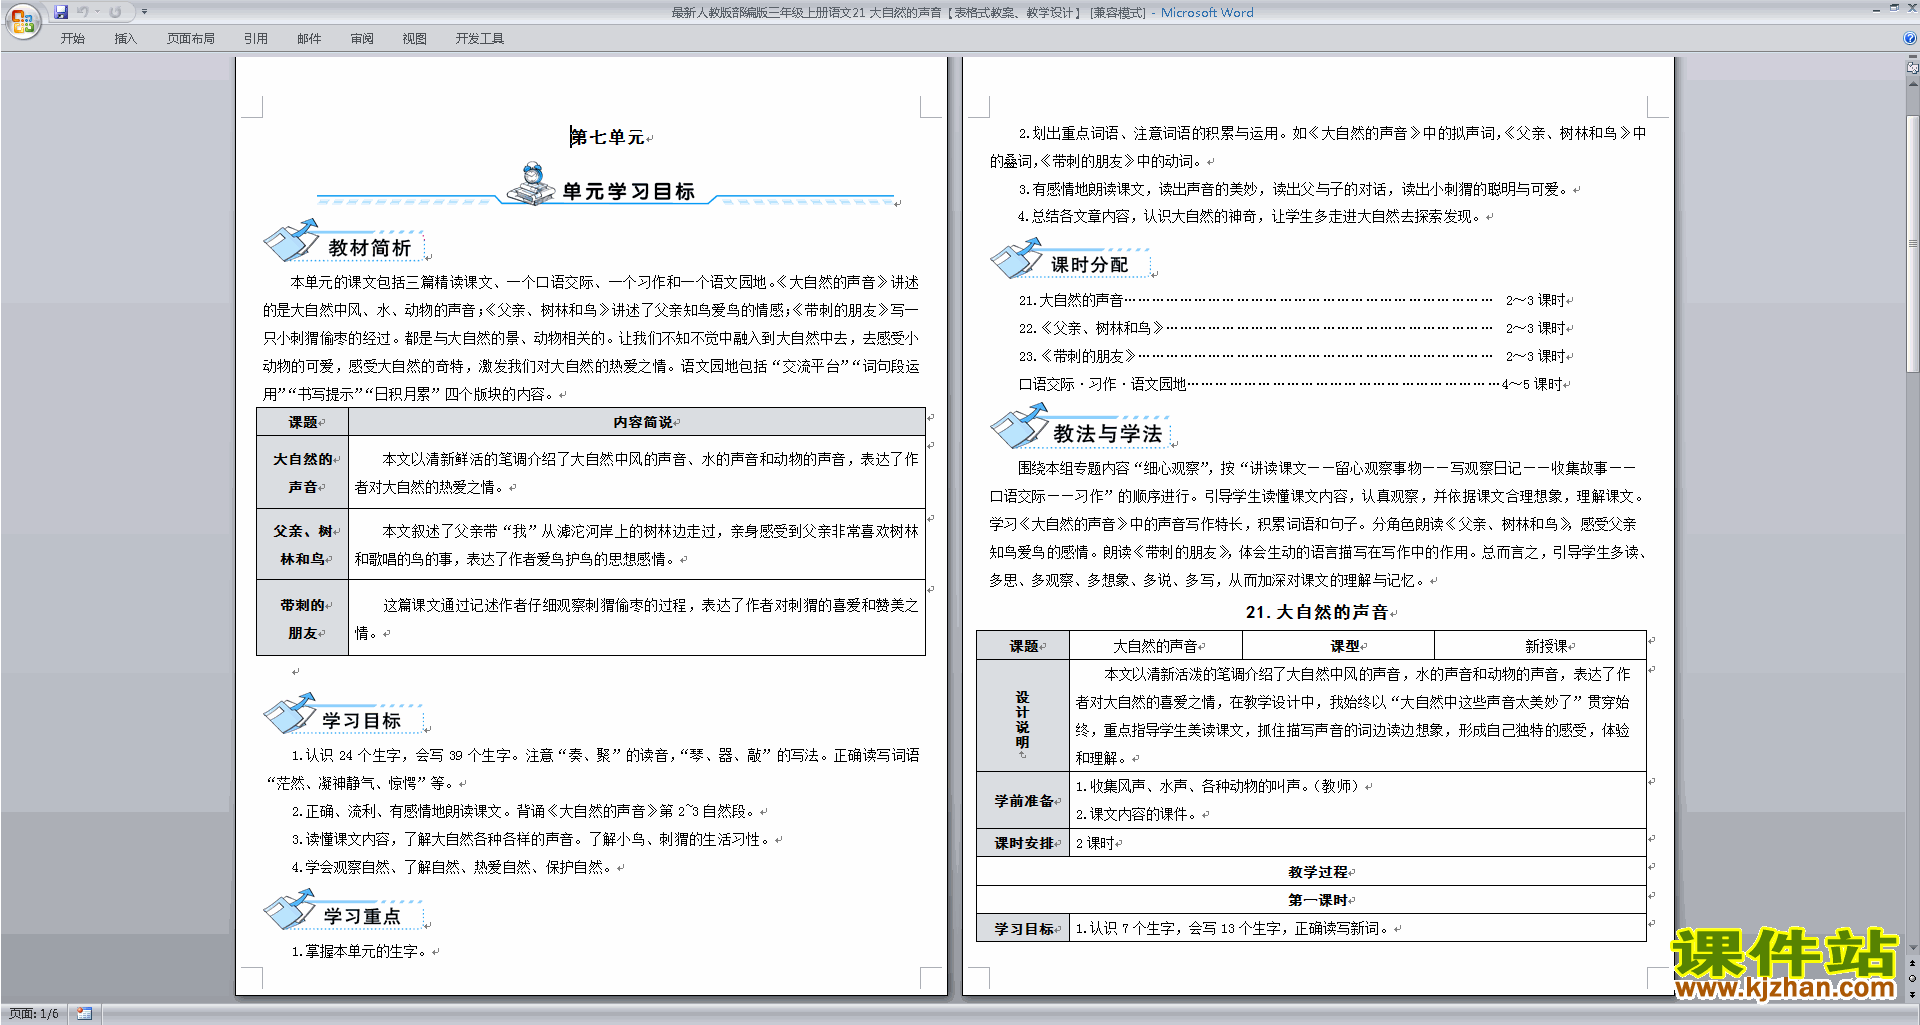Screen dimensions: 1920x1025
Task: Click the 父亲、树林和鸟 row label cell
Action: click(x=303, y=544)
